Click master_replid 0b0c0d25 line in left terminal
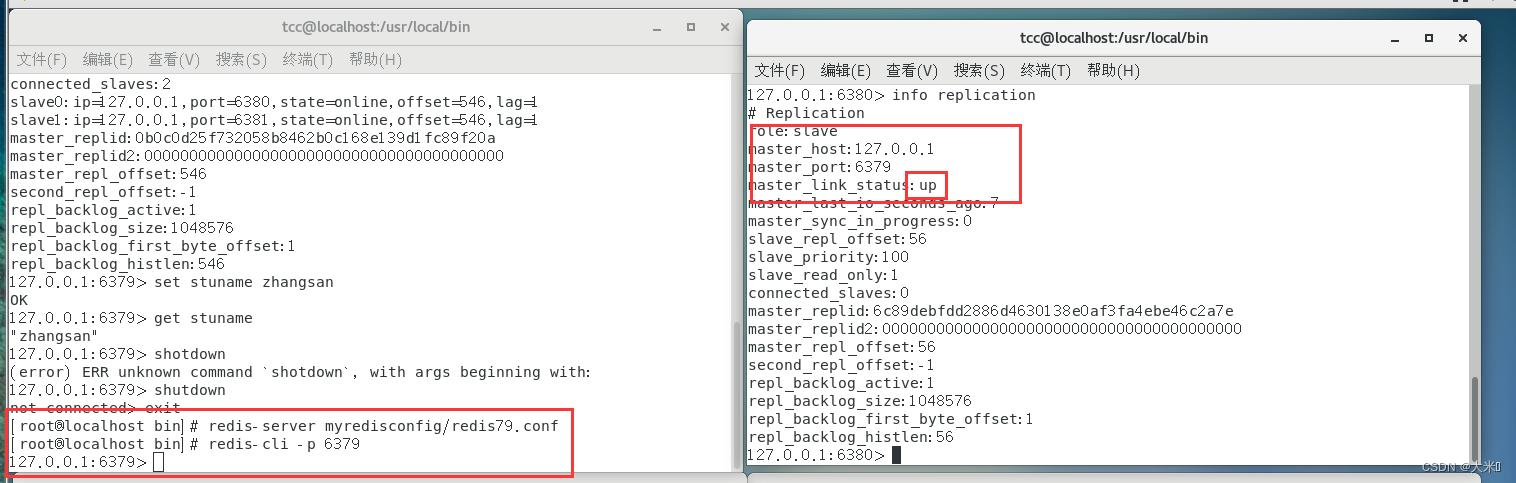This screenshot has height=483, width=1516. pyautogui.click(x=252, y=138)
